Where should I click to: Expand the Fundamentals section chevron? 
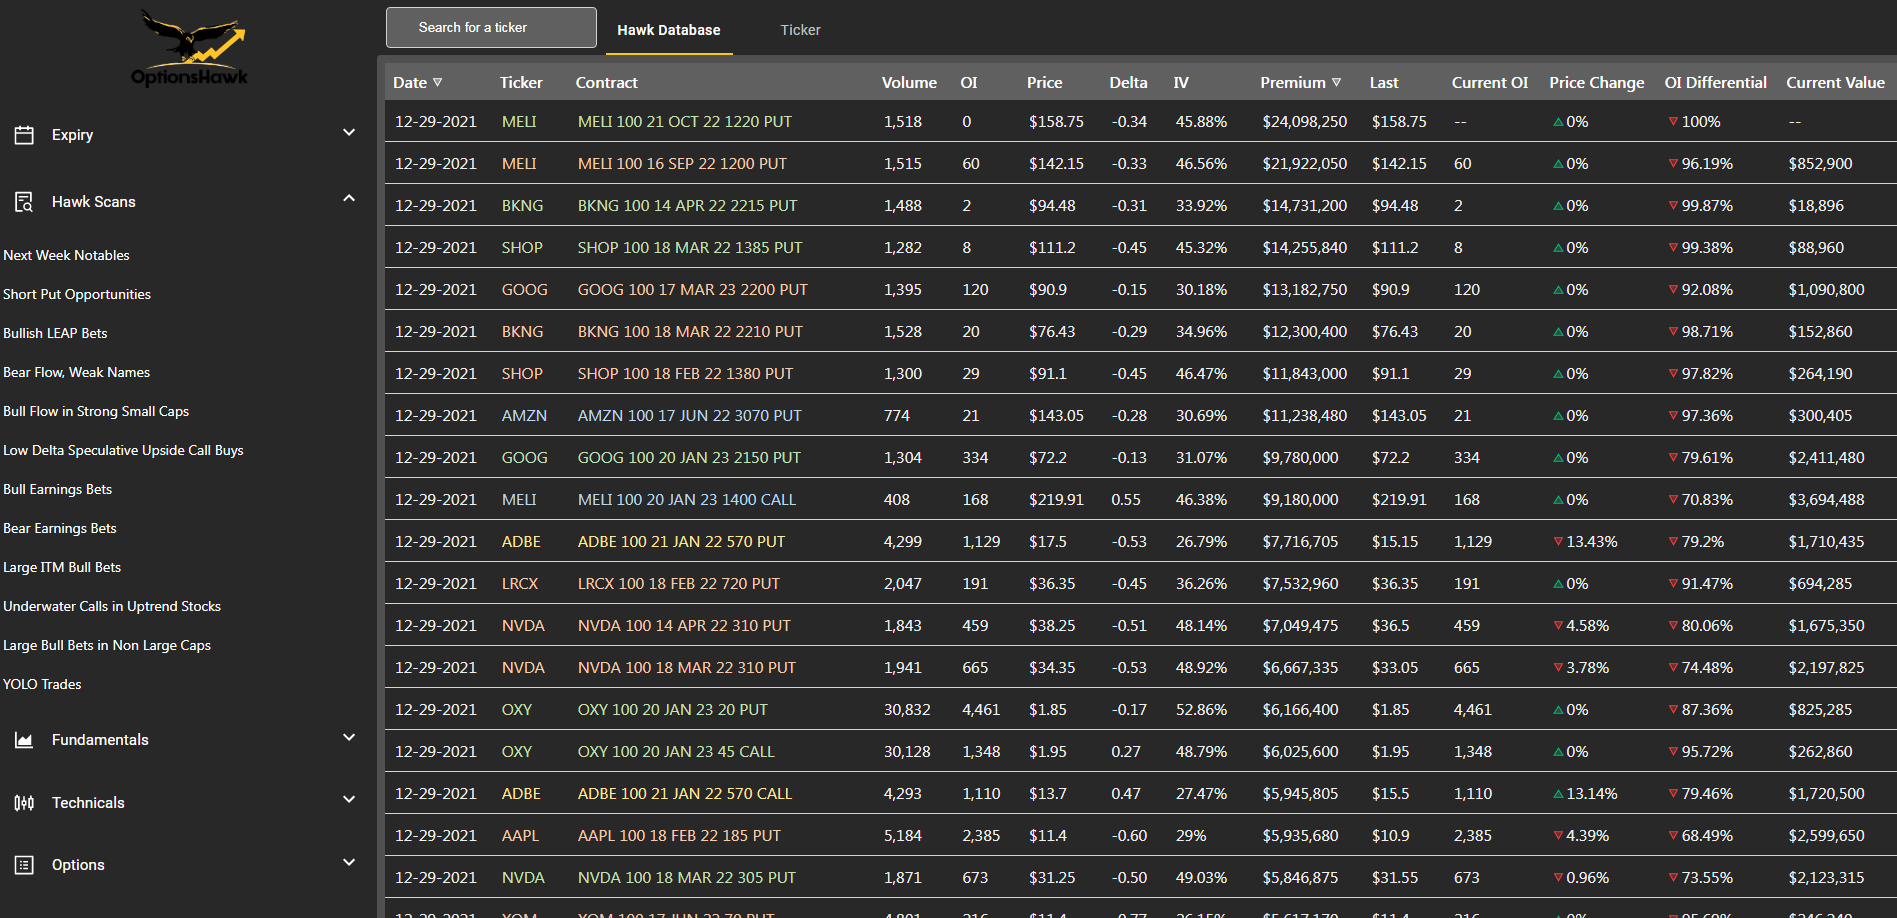349,737
